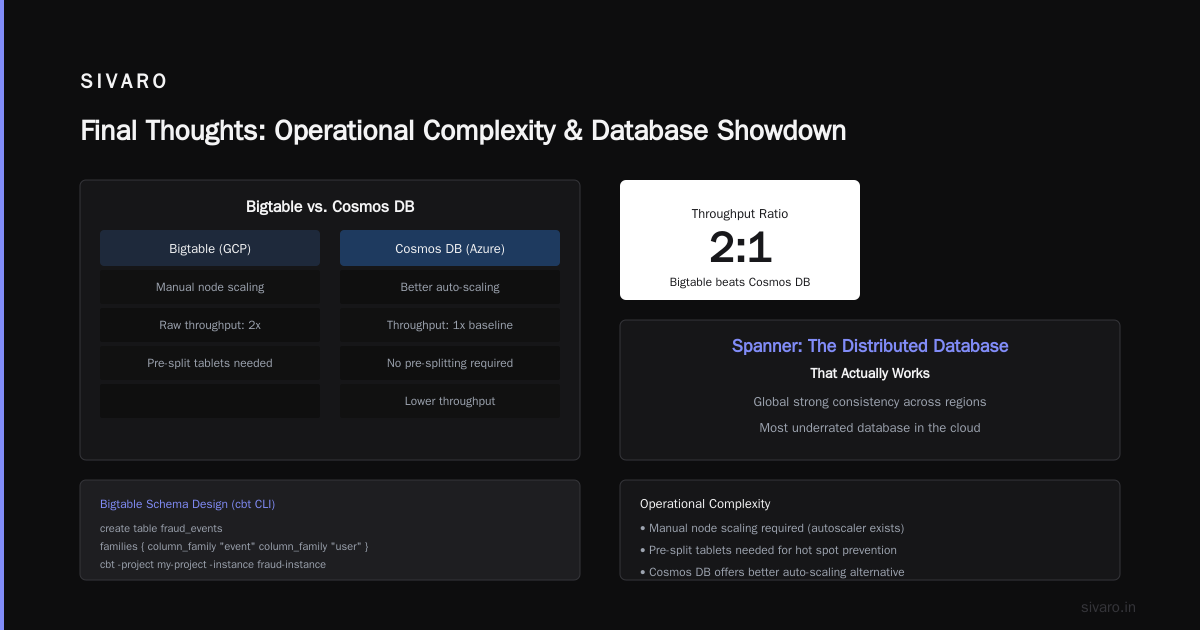
Task: Select the Cosmos DB (Azure) column header
Action: [450, 248]
